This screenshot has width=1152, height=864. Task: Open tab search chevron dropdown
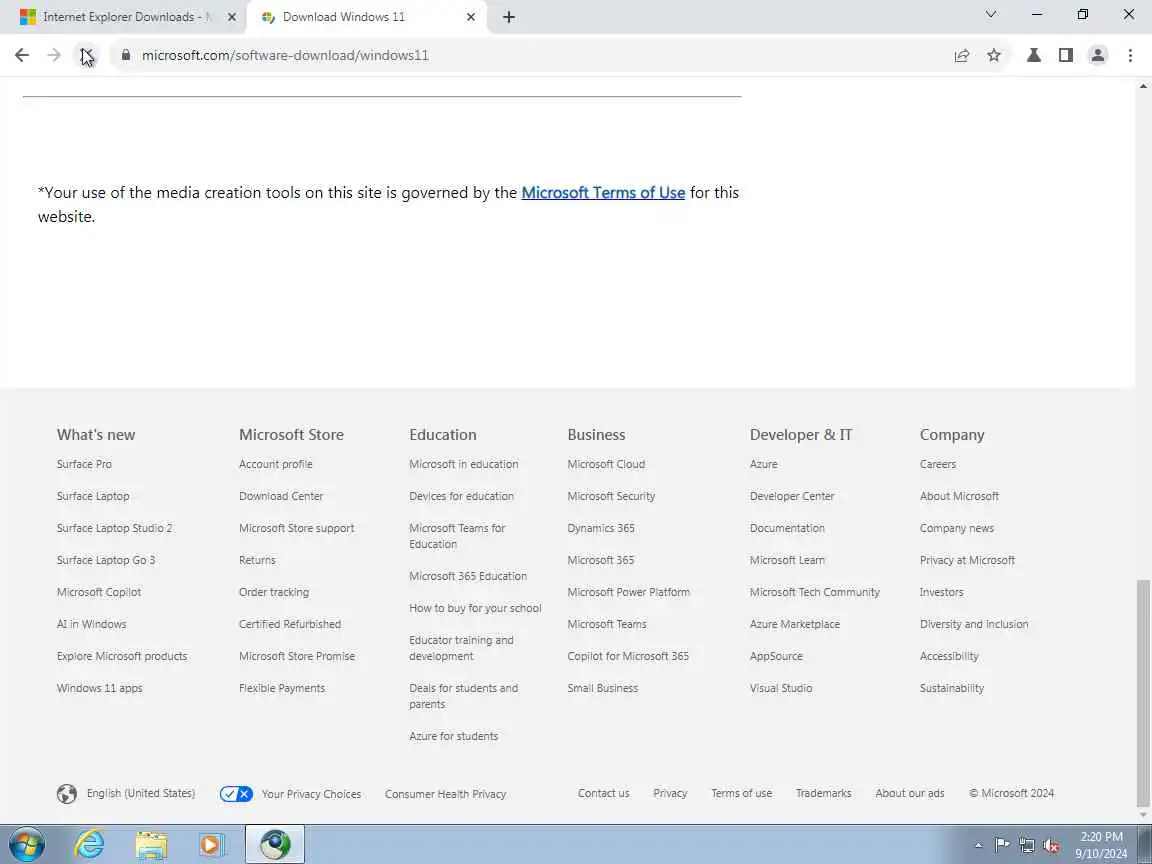990,14
